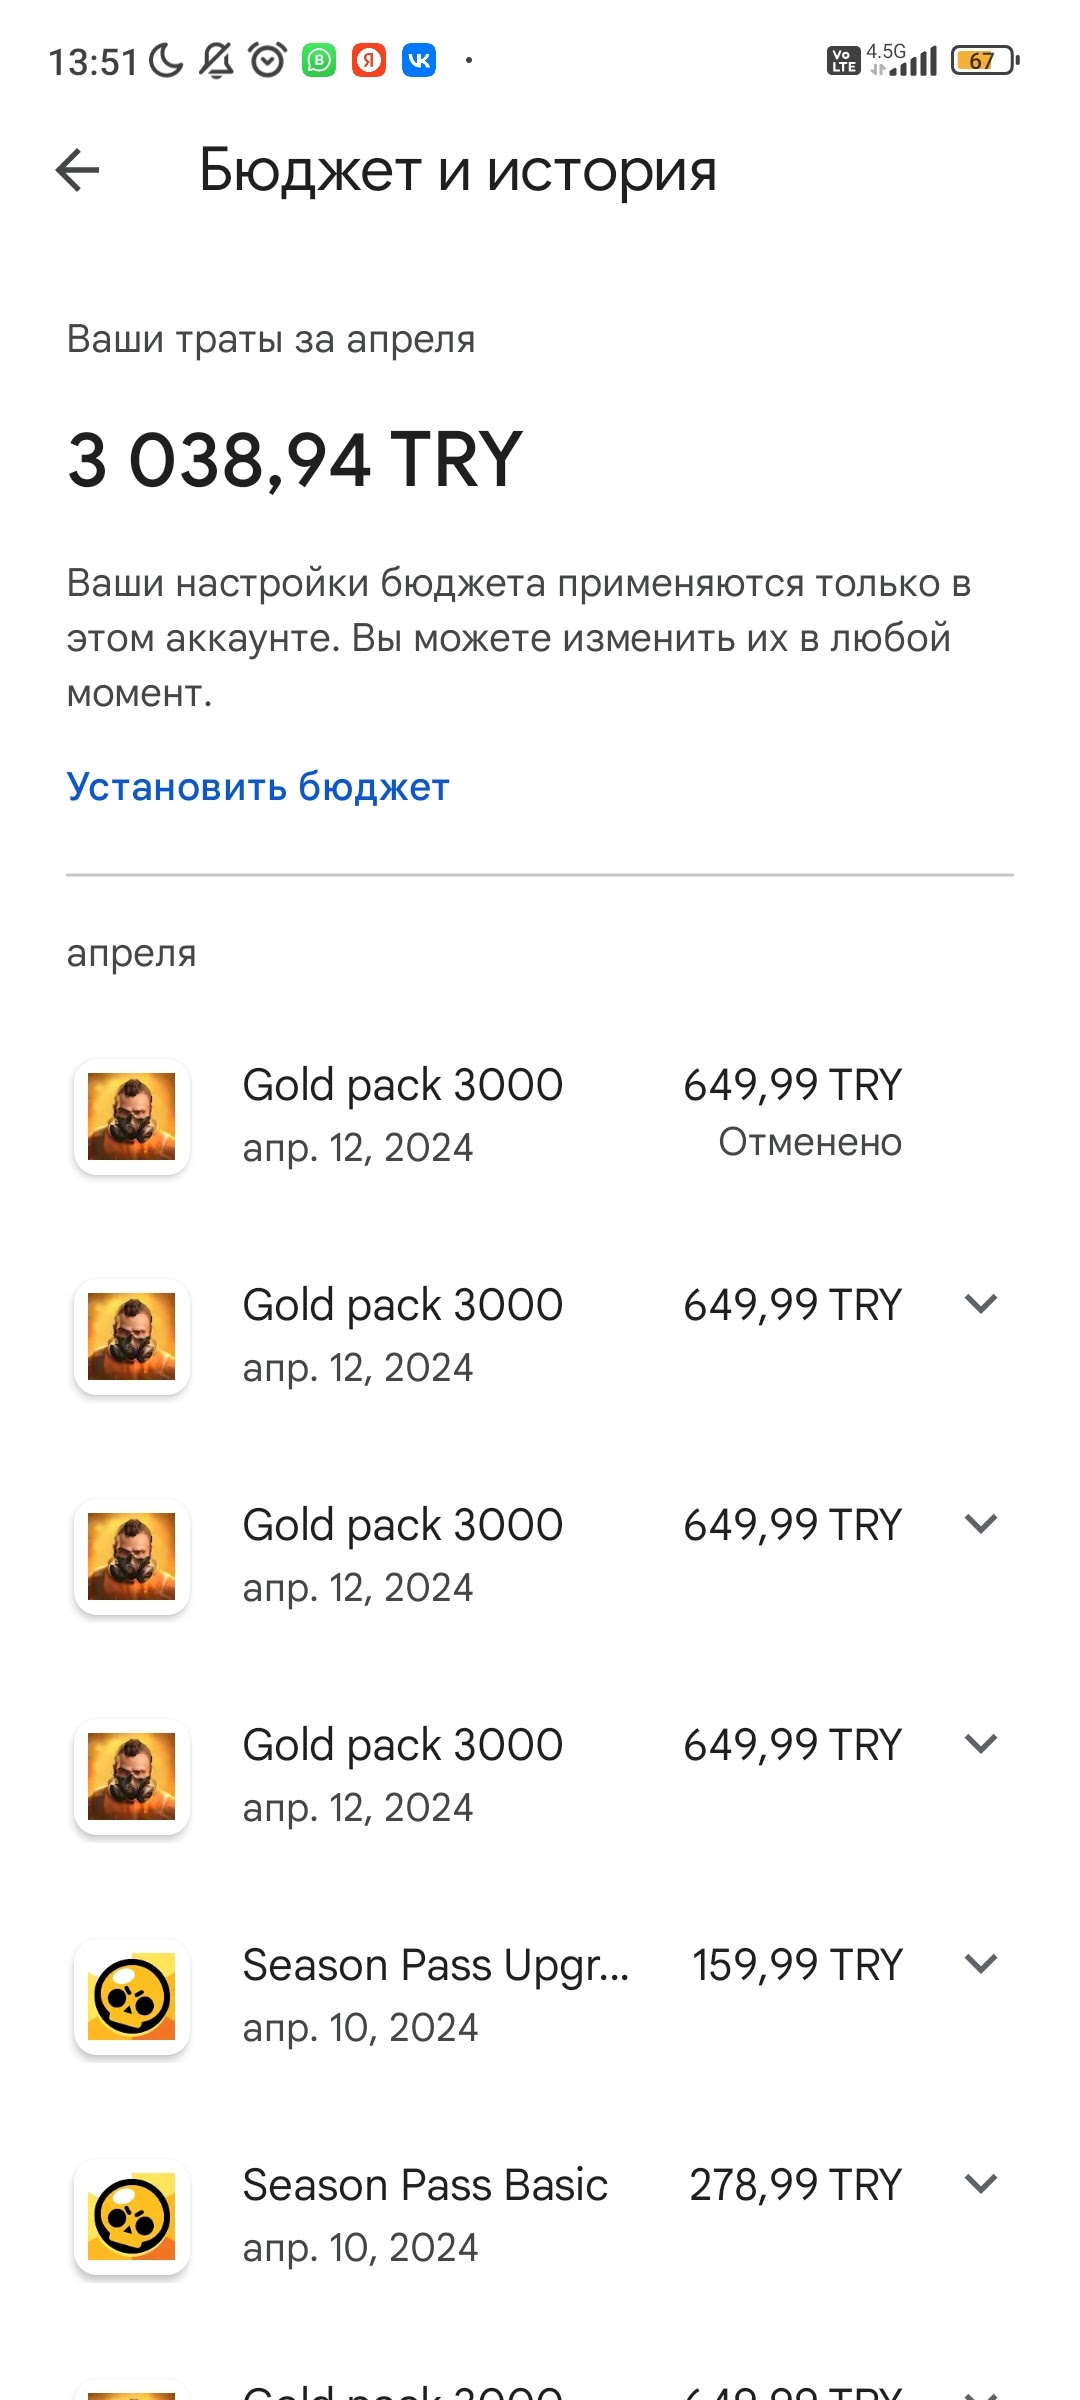
Task: Tap the VK notification icon
Action: tap(419, 61)
